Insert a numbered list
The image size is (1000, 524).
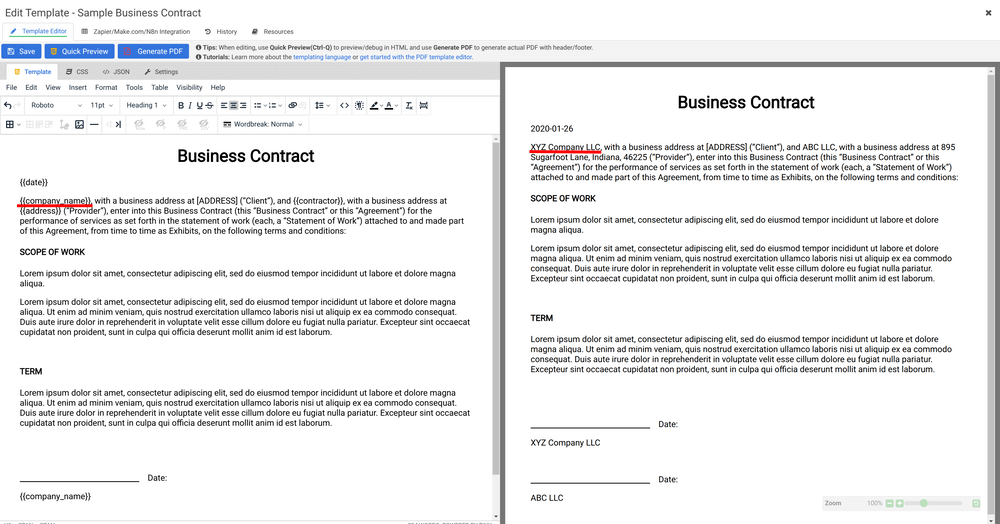(272, 105)
